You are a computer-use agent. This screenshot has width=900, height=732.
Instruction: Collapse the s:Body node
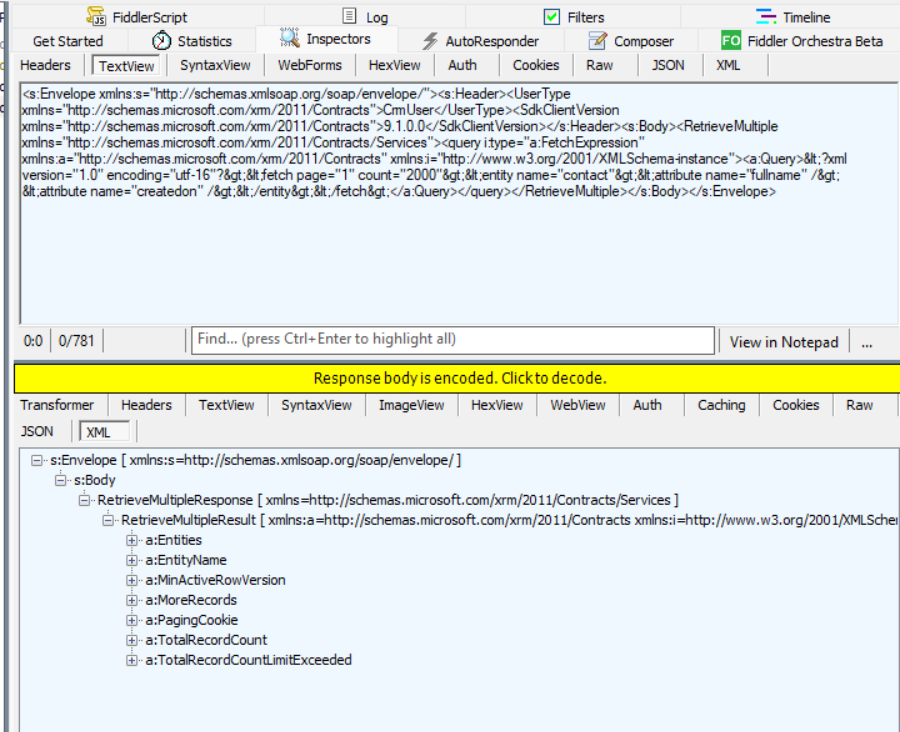point(60,481)
